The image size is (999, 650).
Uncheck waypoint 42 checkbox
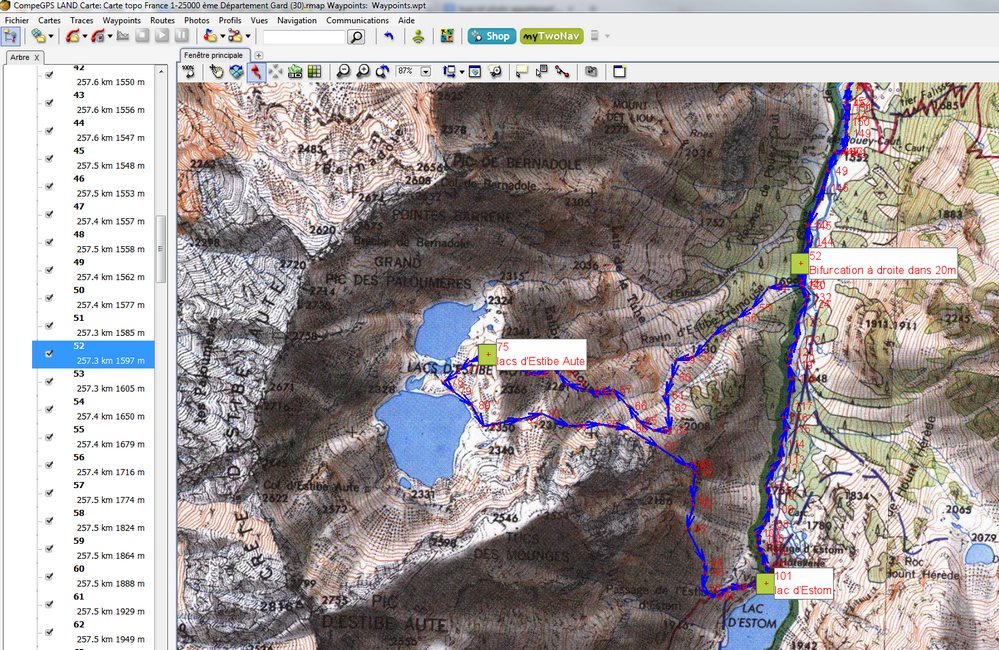49,75
